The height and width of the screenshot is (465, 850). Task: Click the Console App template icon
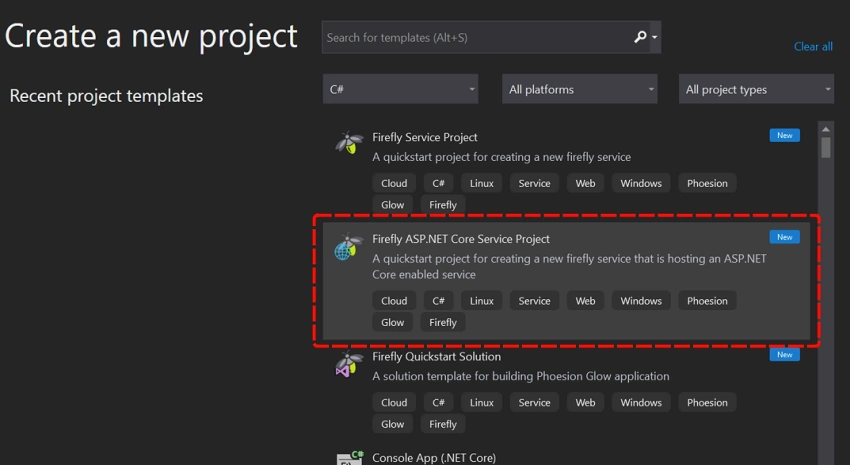(x=350, y=458)
